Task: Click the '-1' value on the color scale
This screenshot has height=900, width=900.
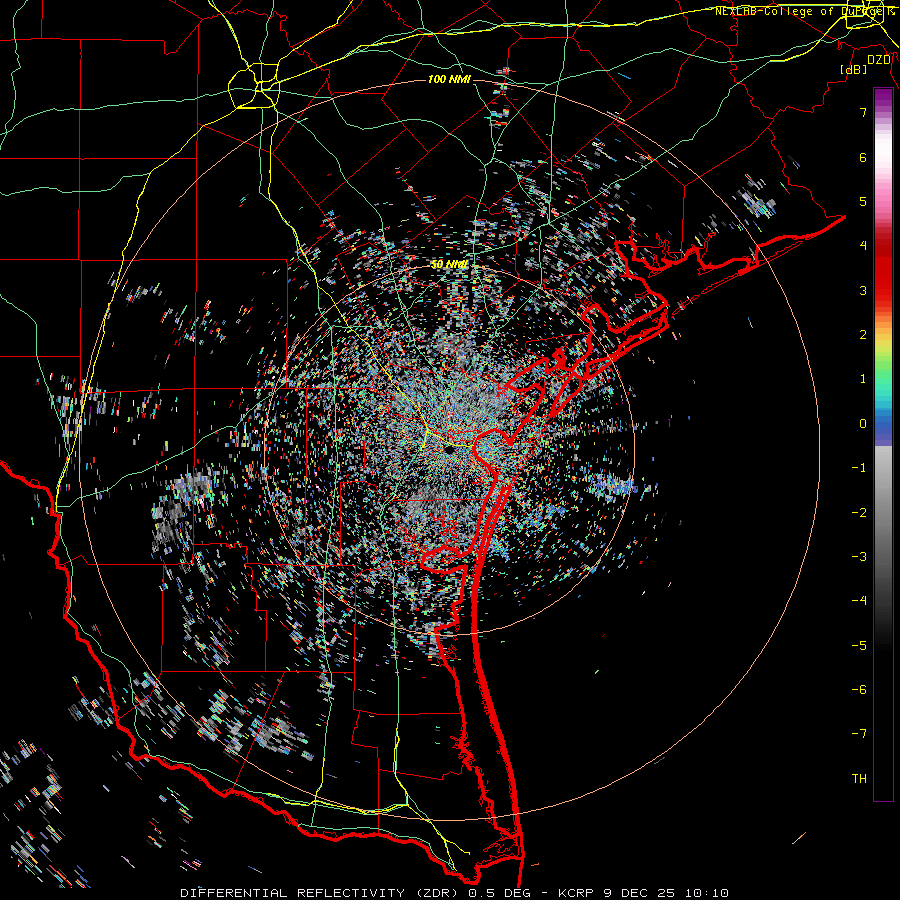Action: [859, 468]
